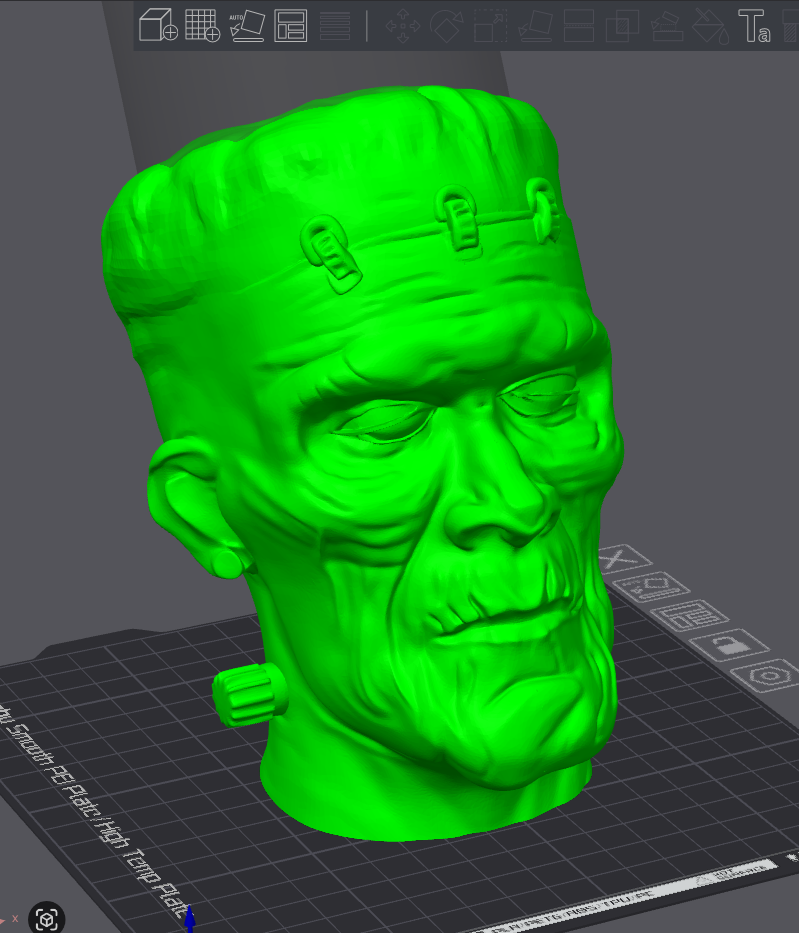
Task: Click the neck bolt on the model
Action: point(250,694)
